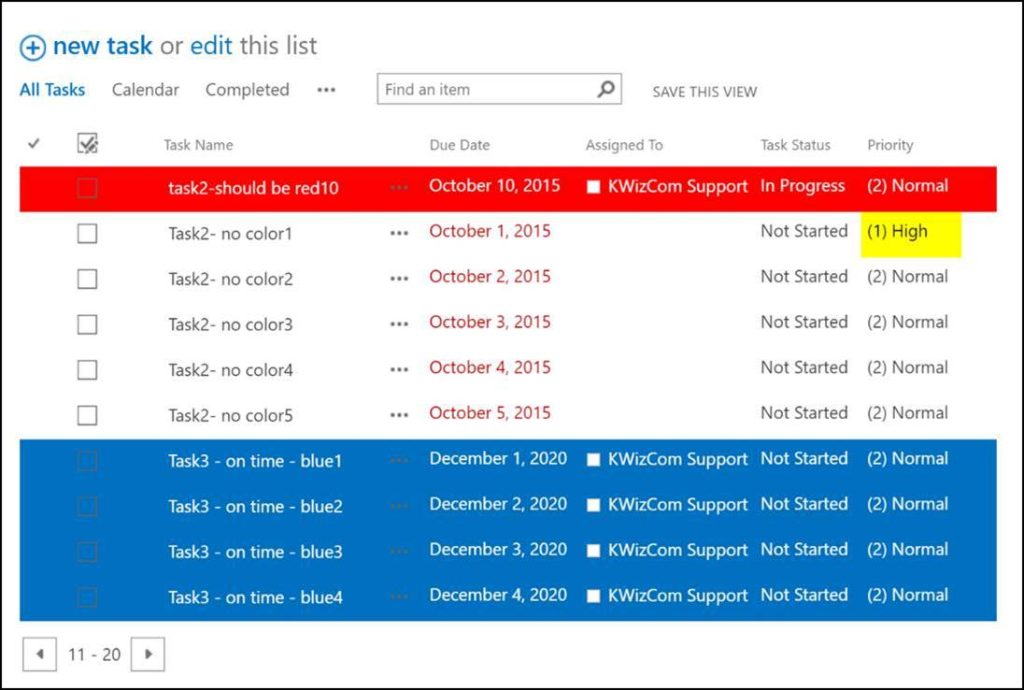This screenshot has height=690, width=1024.
Task: Tick checkbox for Task2- no color3
Action: 87,324
